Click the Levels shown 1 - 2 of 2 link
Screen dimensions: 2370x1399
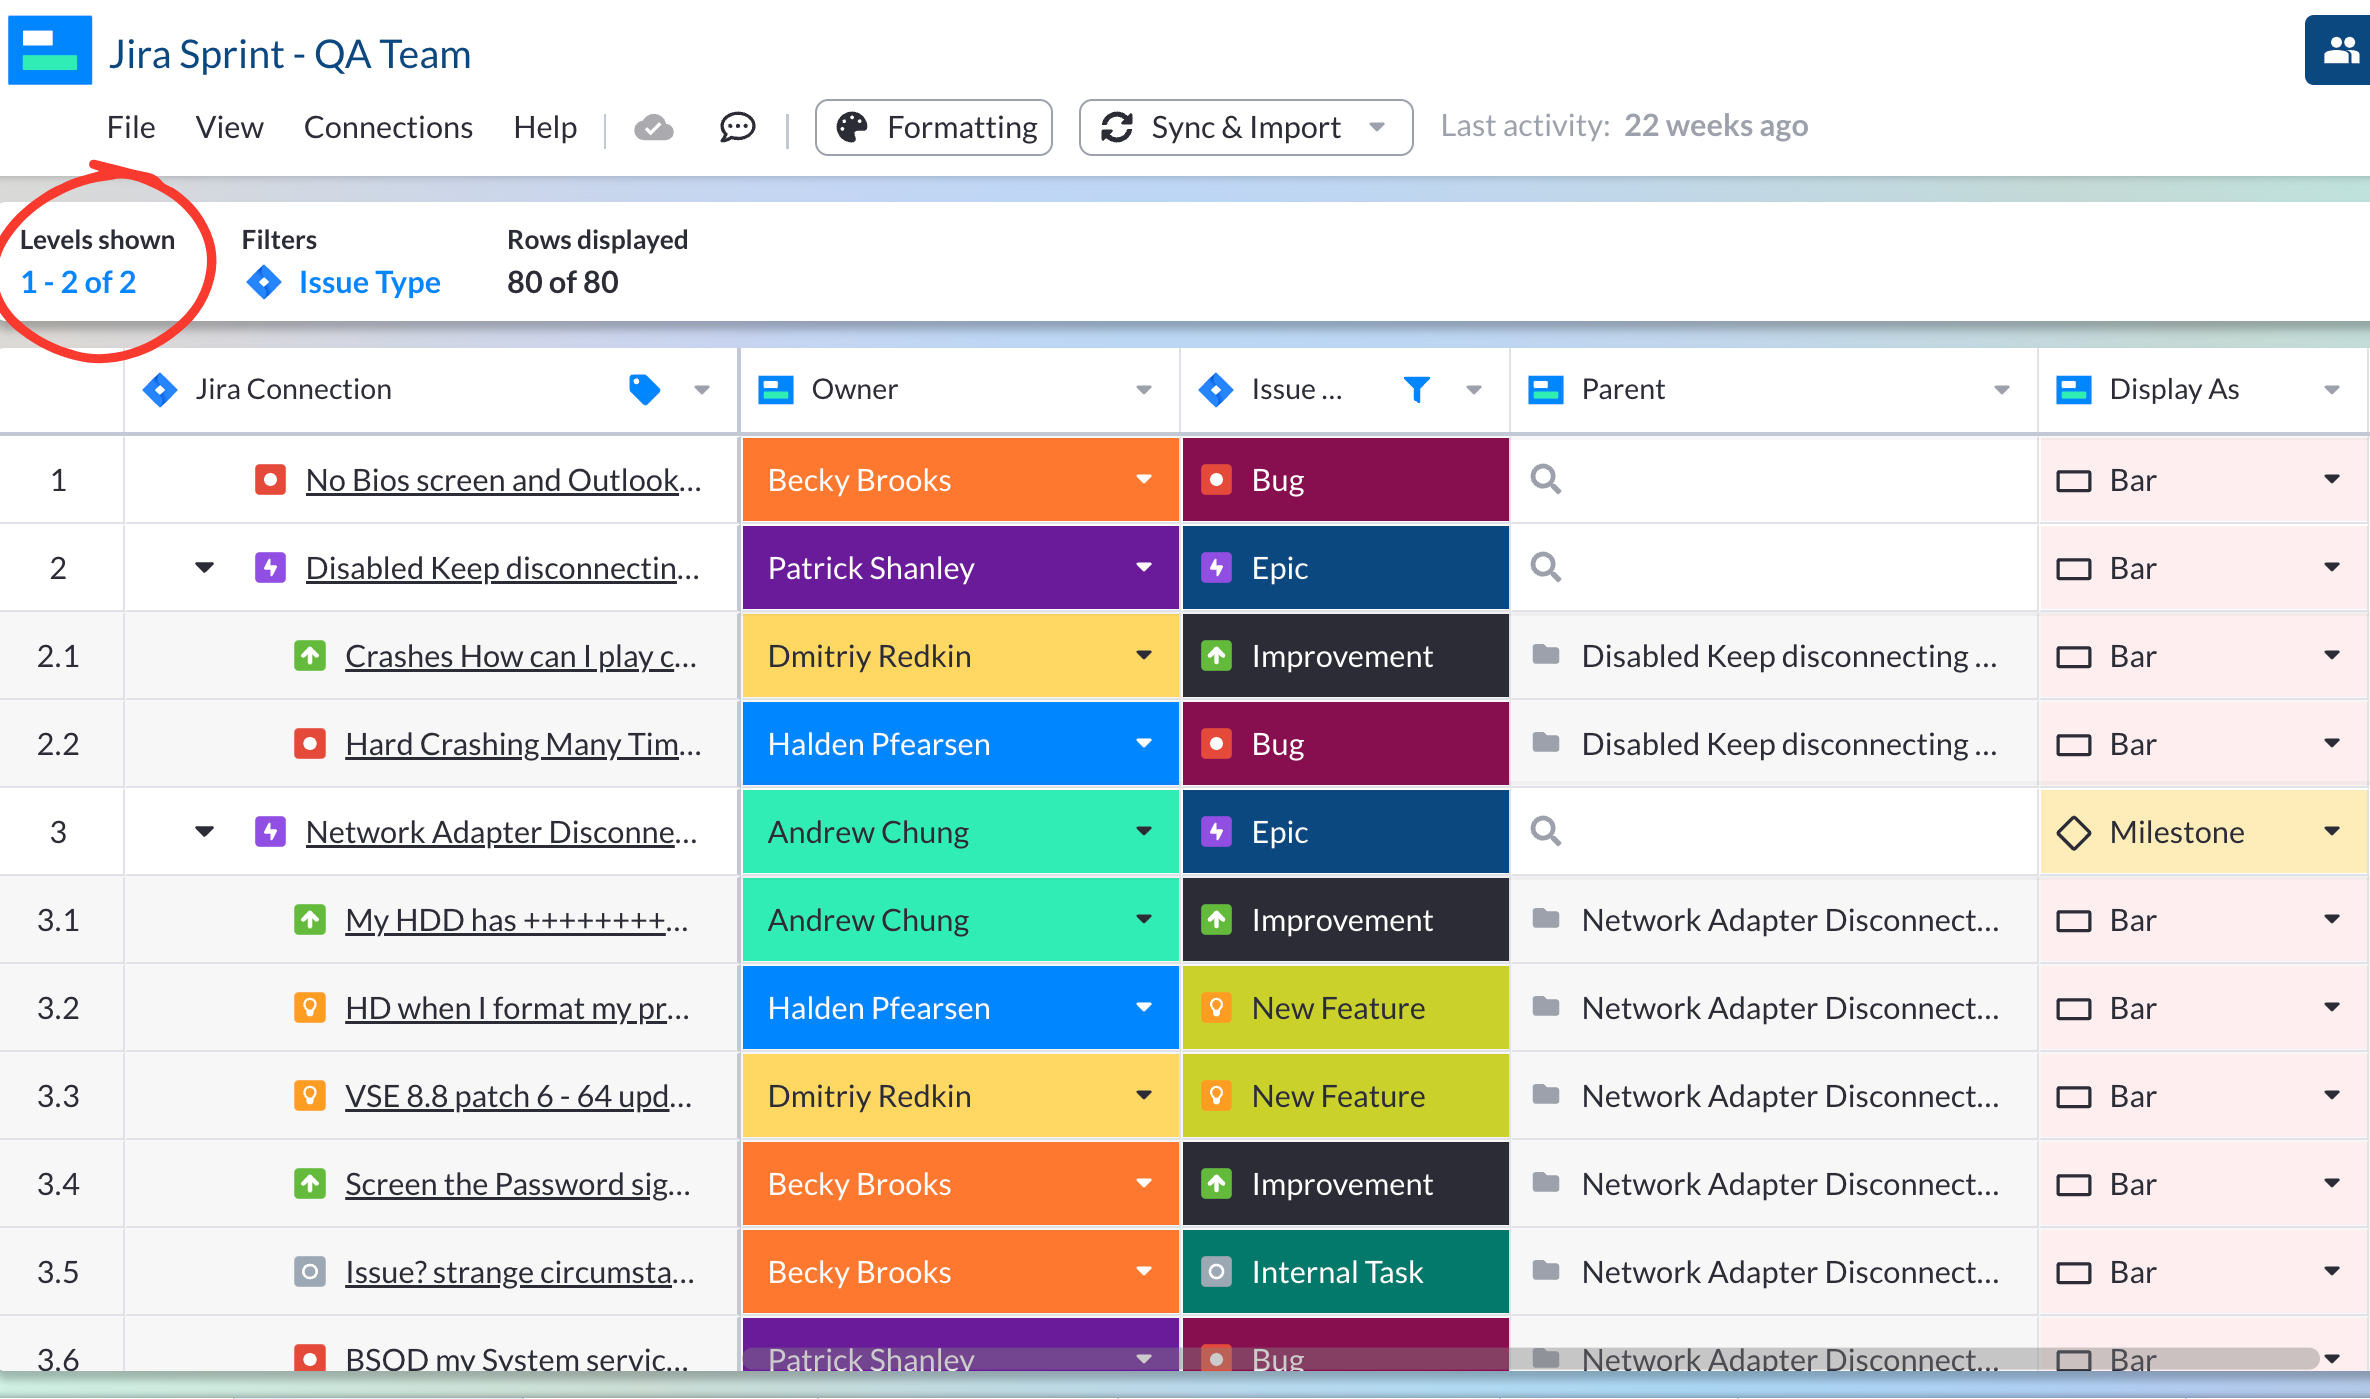(78, 282)
